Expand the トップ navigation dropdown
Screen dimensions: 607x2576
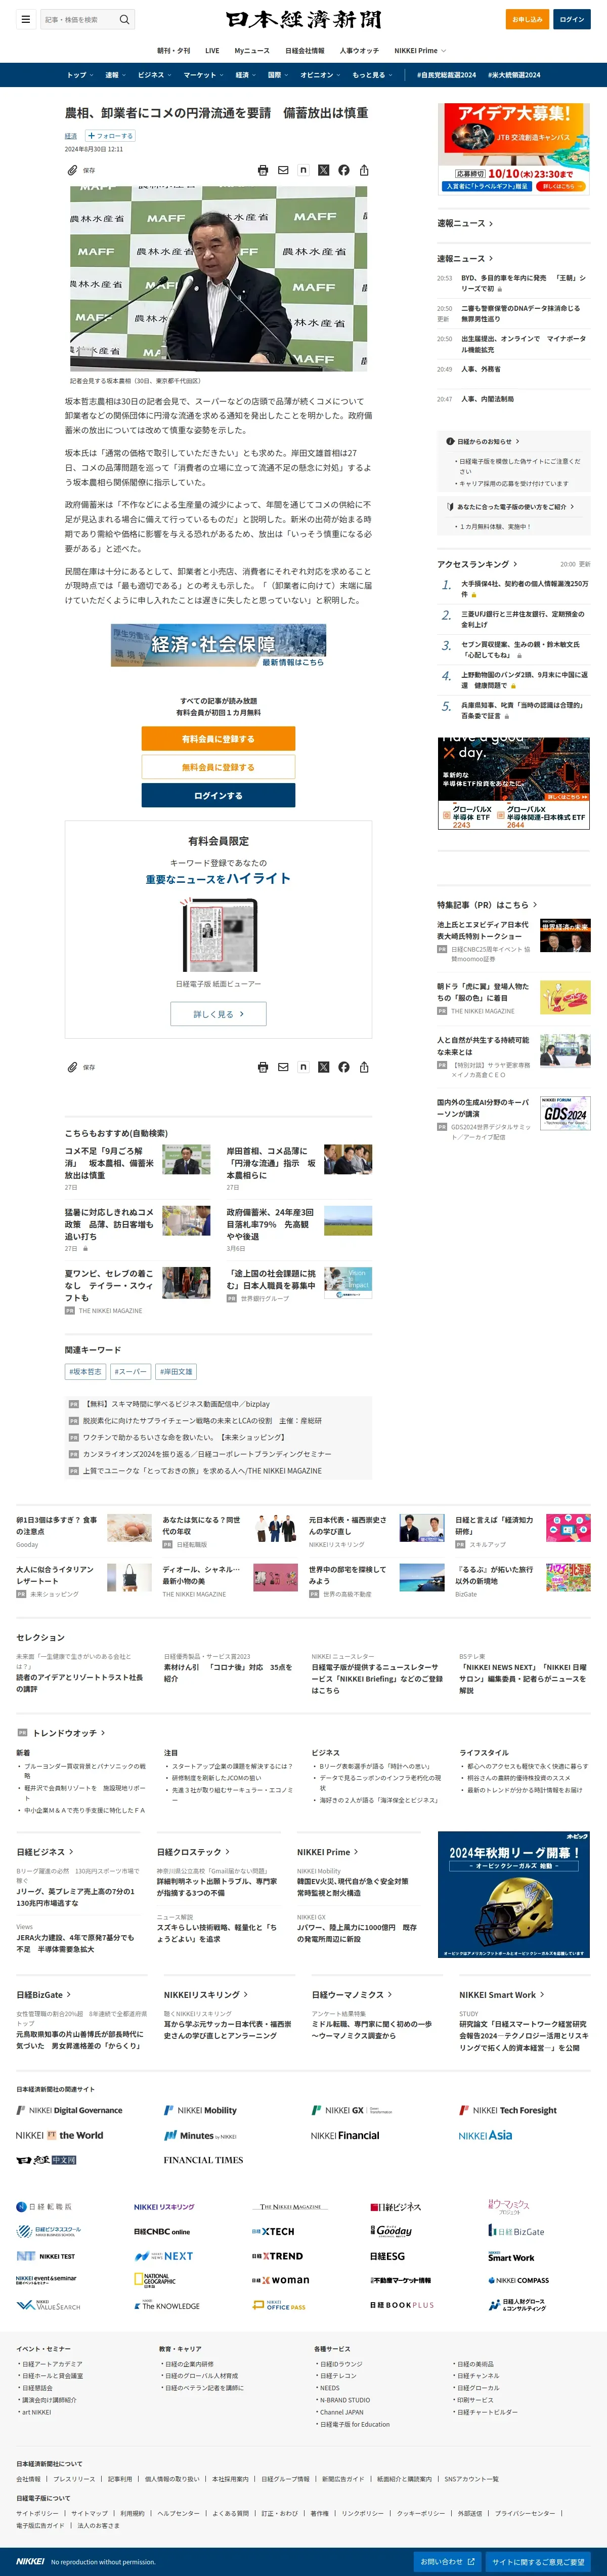click(80, 75)
